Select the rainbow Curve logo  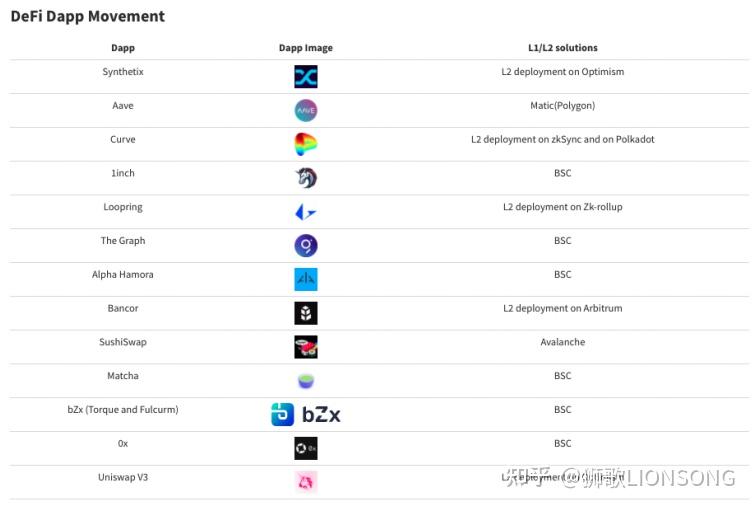pyautogui.click(x=306, y=144)
